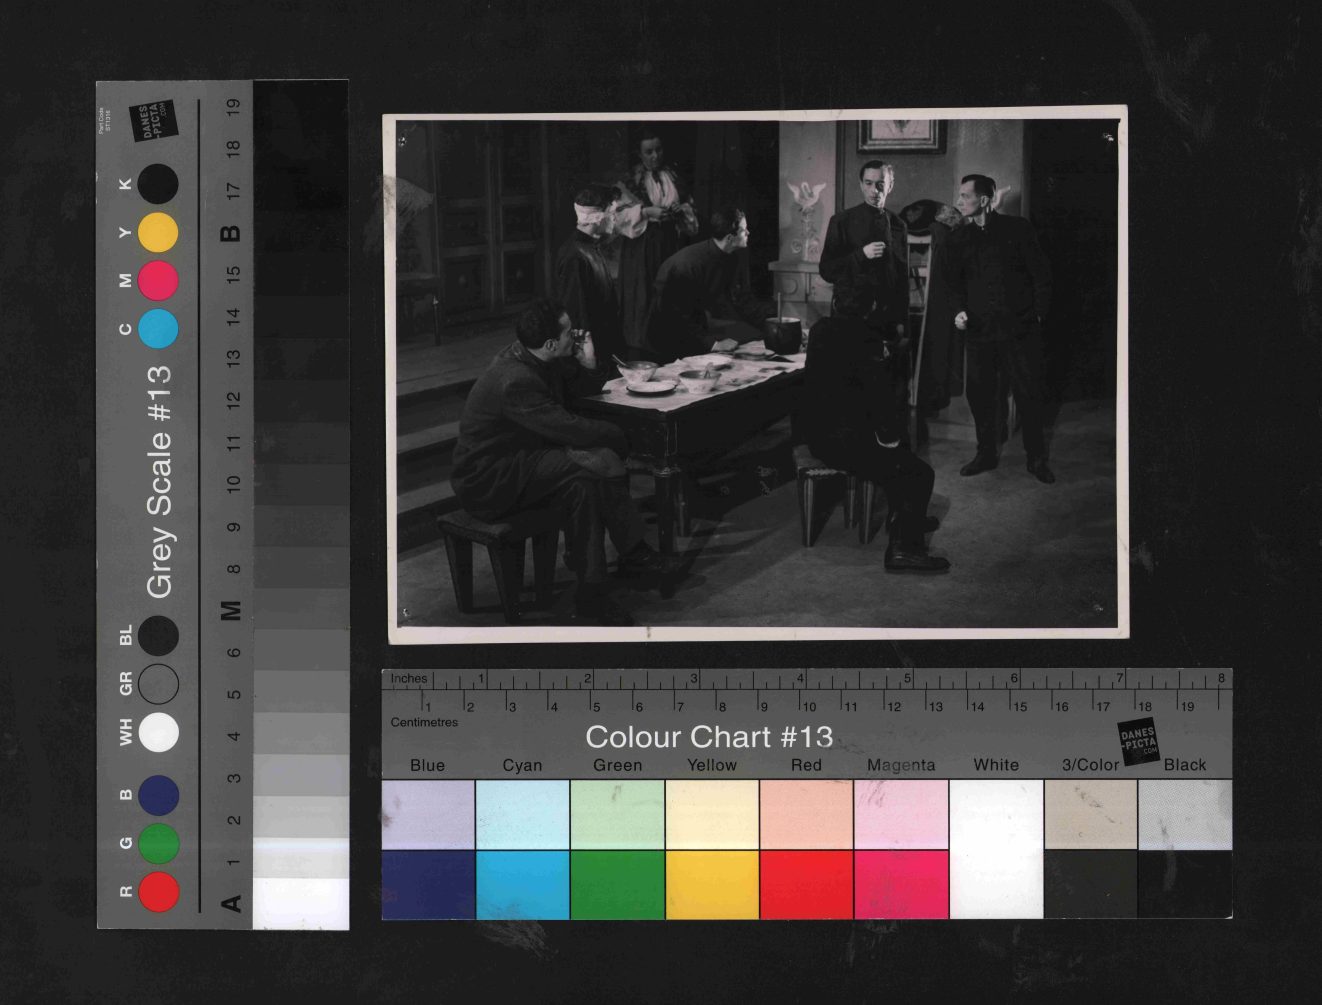Click the black-and-white stage photograph
This screenshot has height=1005, width=1322.
click(x=757, y=375)
